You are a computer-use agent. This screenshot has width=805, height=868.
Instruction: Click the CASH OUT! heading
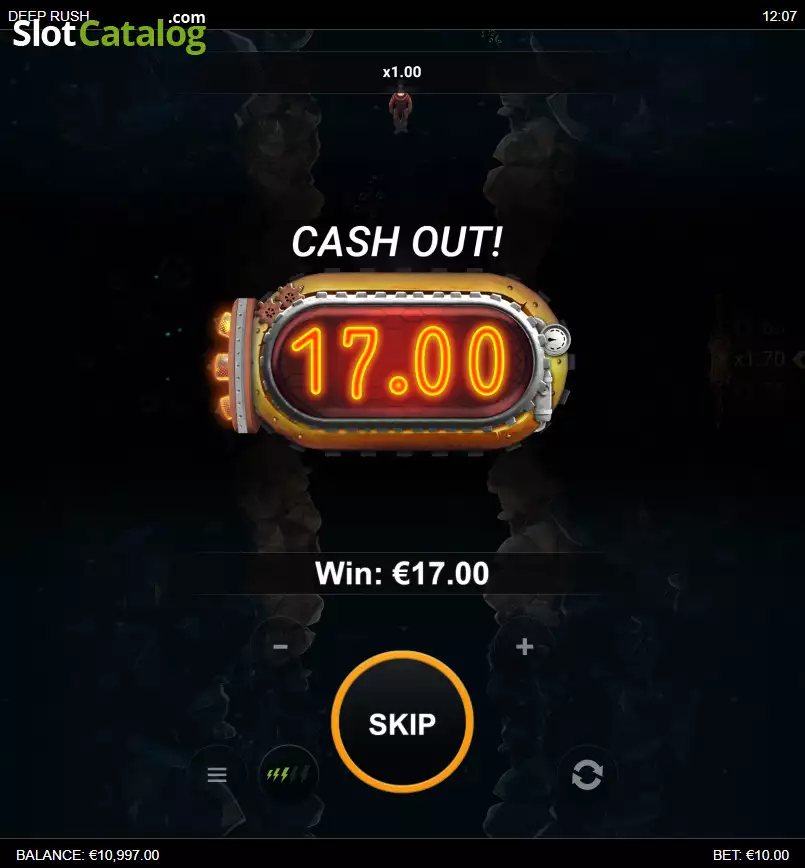(397, 242)
